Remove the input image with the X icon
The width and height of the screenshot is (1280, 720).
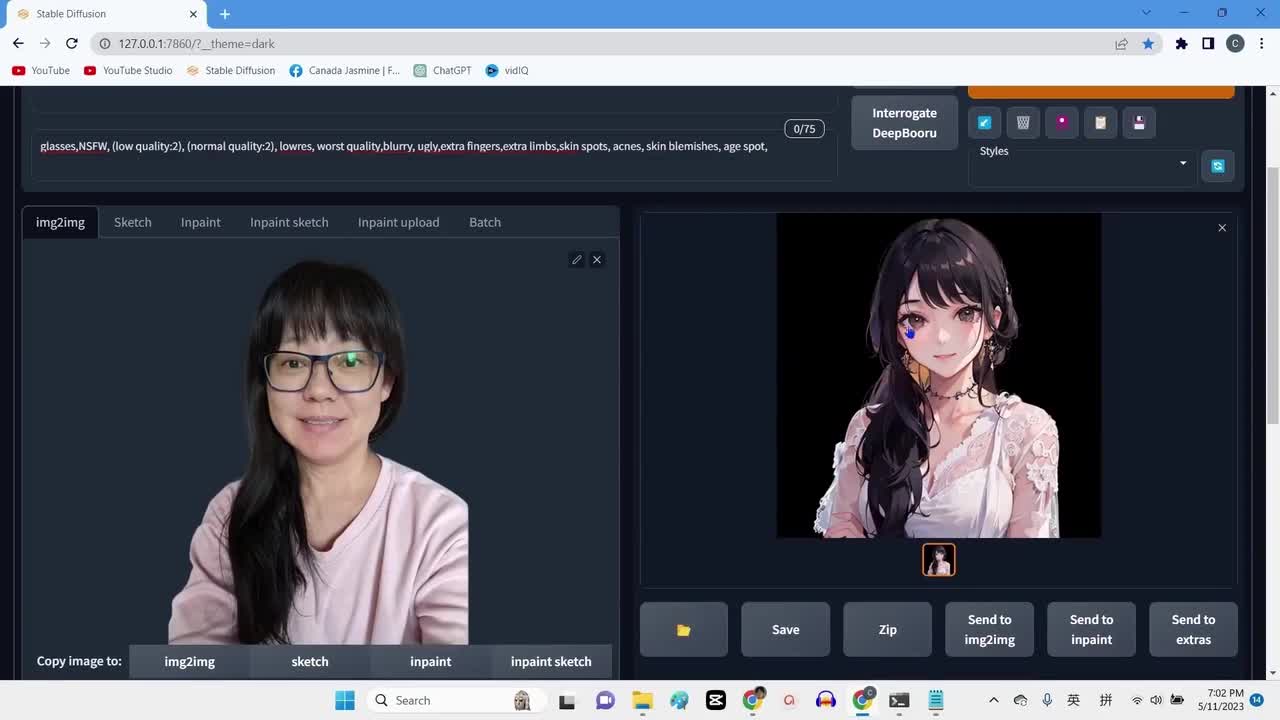[x=597, y=260]
